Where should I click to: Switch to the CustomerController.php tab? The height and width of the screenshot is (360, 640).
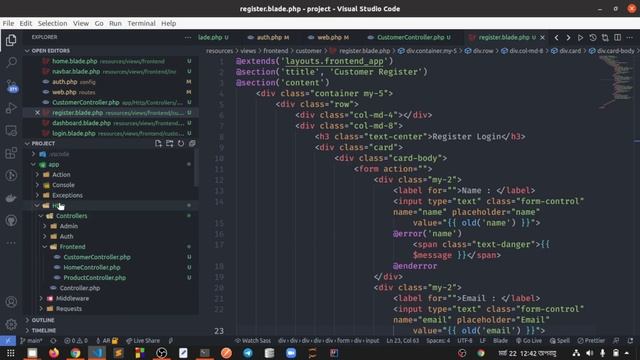410,38
